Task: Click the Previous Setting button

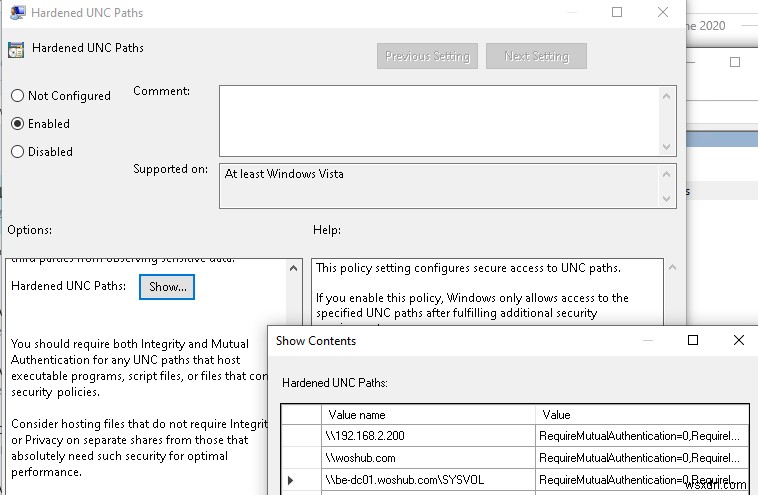Action: 427,56
